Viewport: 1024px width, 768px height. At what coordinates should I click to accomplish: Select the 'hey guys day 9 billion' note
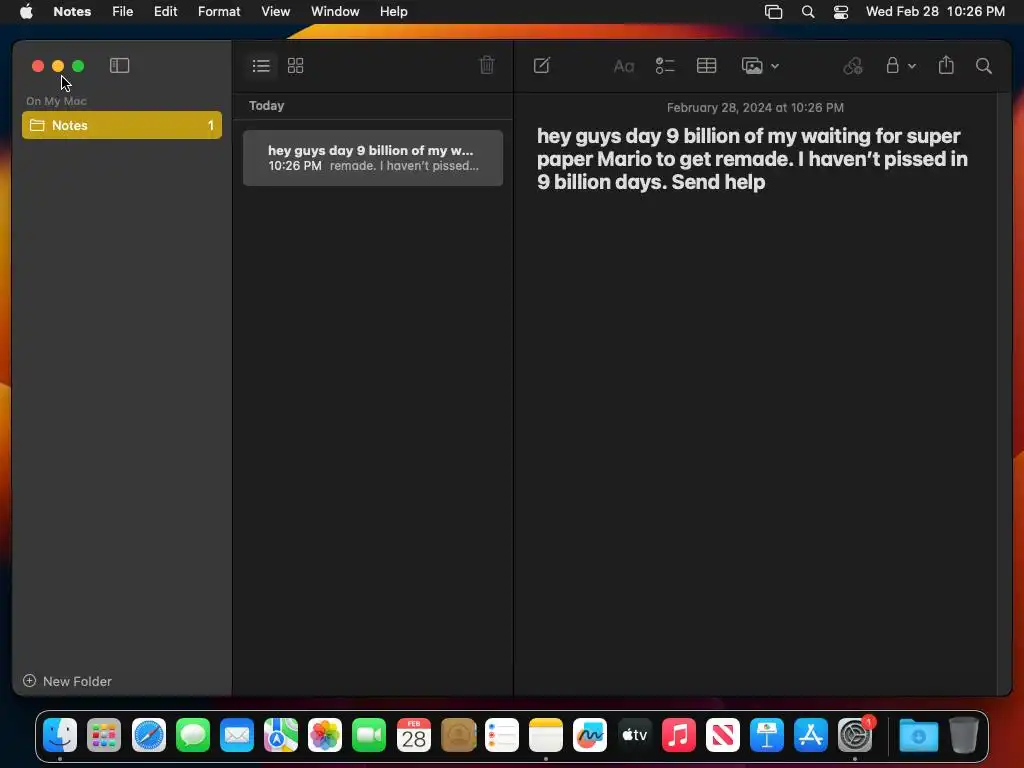click(x=373, y=158)
